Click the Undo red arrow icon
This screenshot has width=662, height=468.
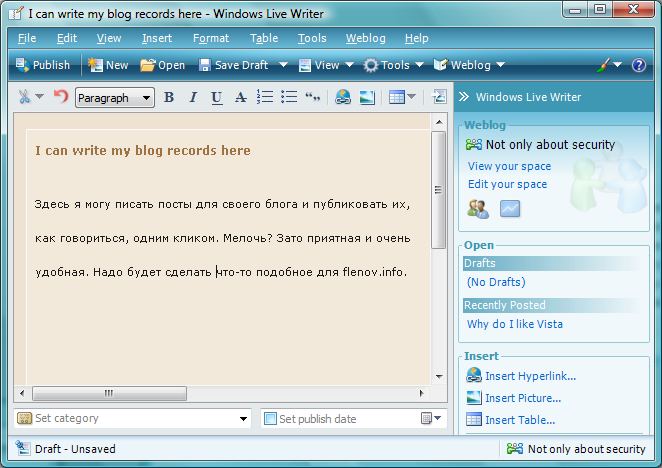tap(61, 97)
